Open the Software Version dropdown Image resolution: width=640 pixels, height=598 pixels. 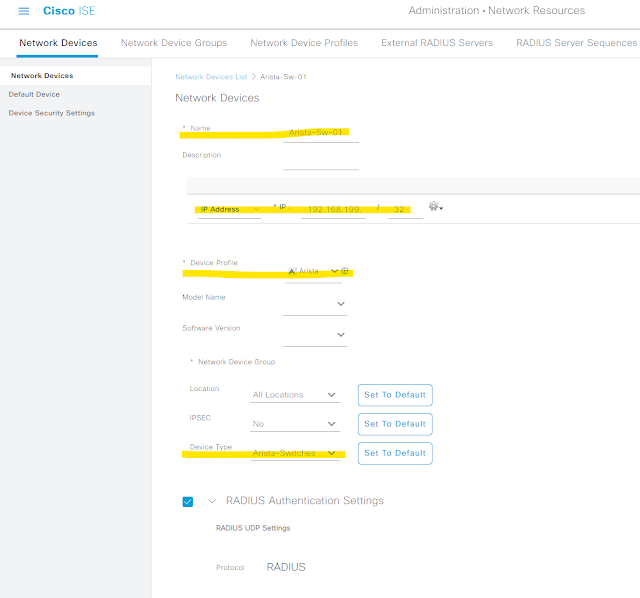click(315, 335)
